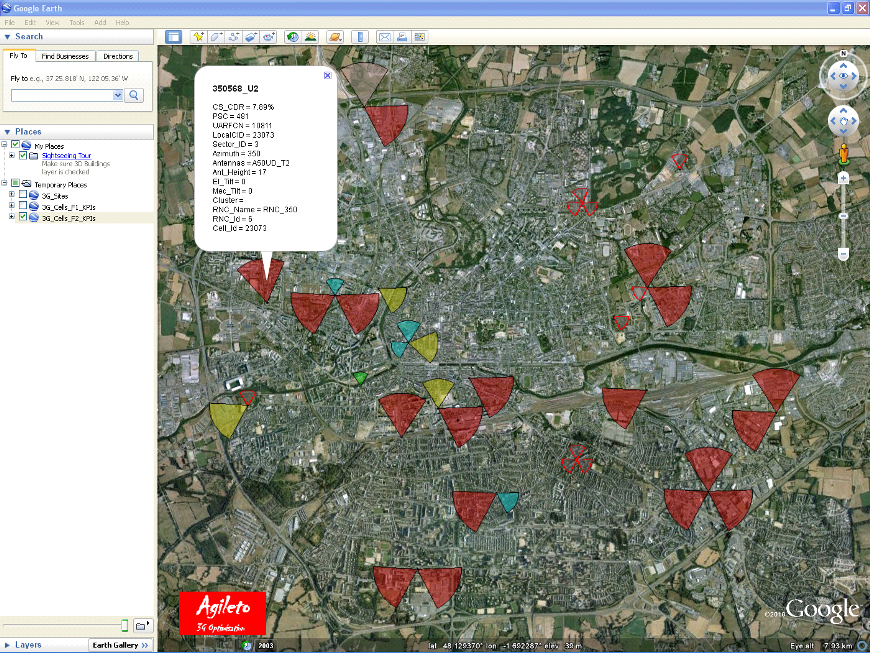Switch to the Directions tab
The image size is (870, 653).
click(118, 56)
